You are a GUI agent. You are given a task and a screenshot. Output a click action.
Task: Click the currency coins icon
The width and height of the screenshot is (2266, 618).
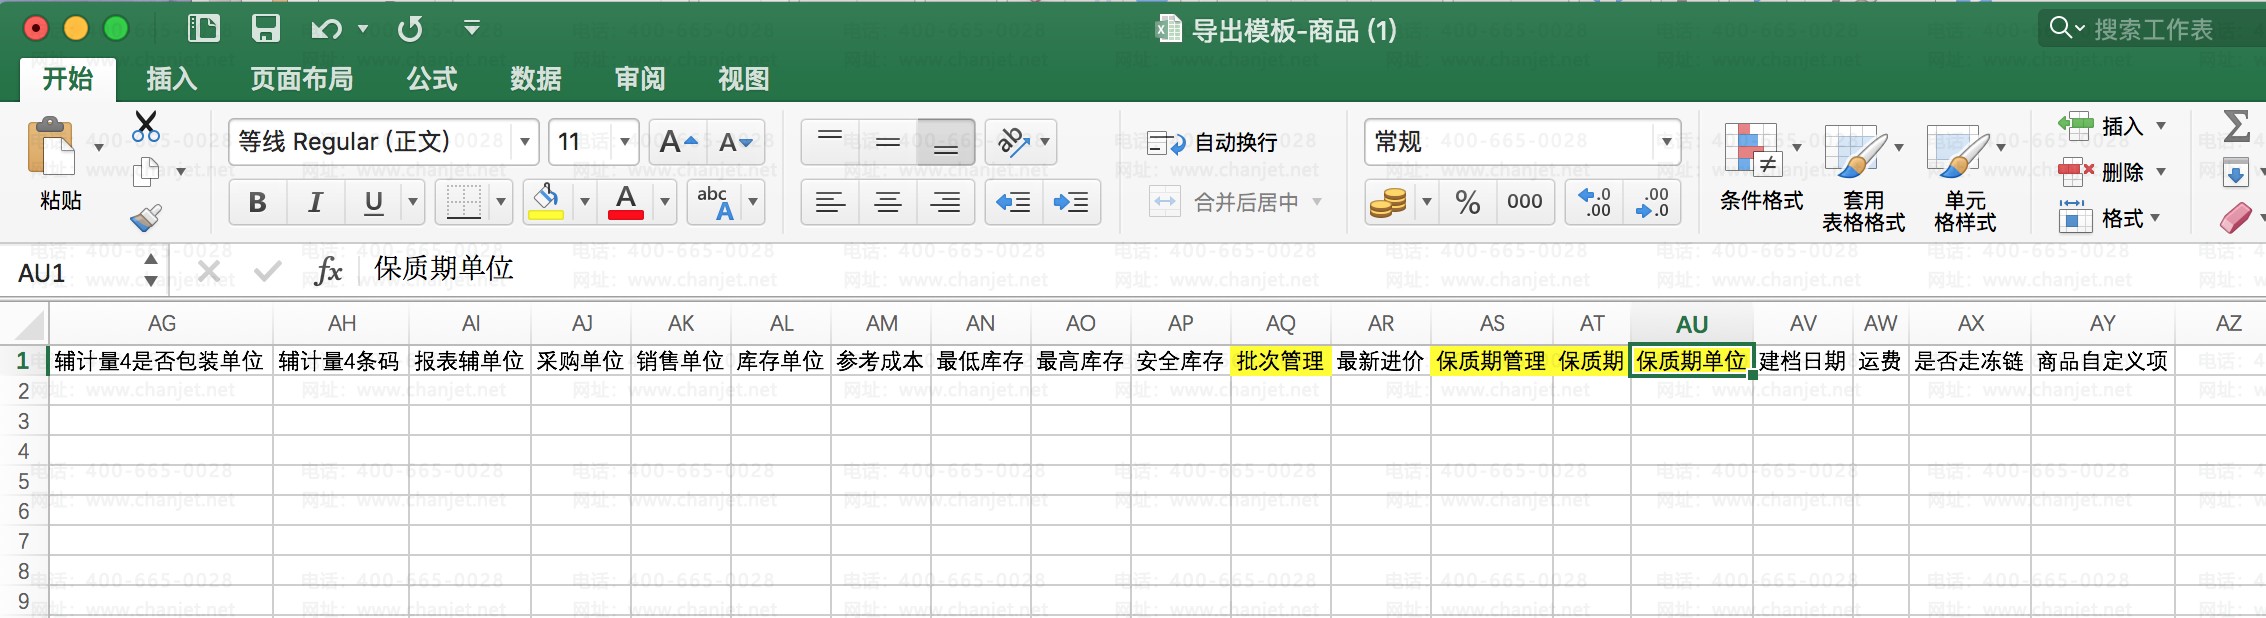click(x=1388, y=202)
